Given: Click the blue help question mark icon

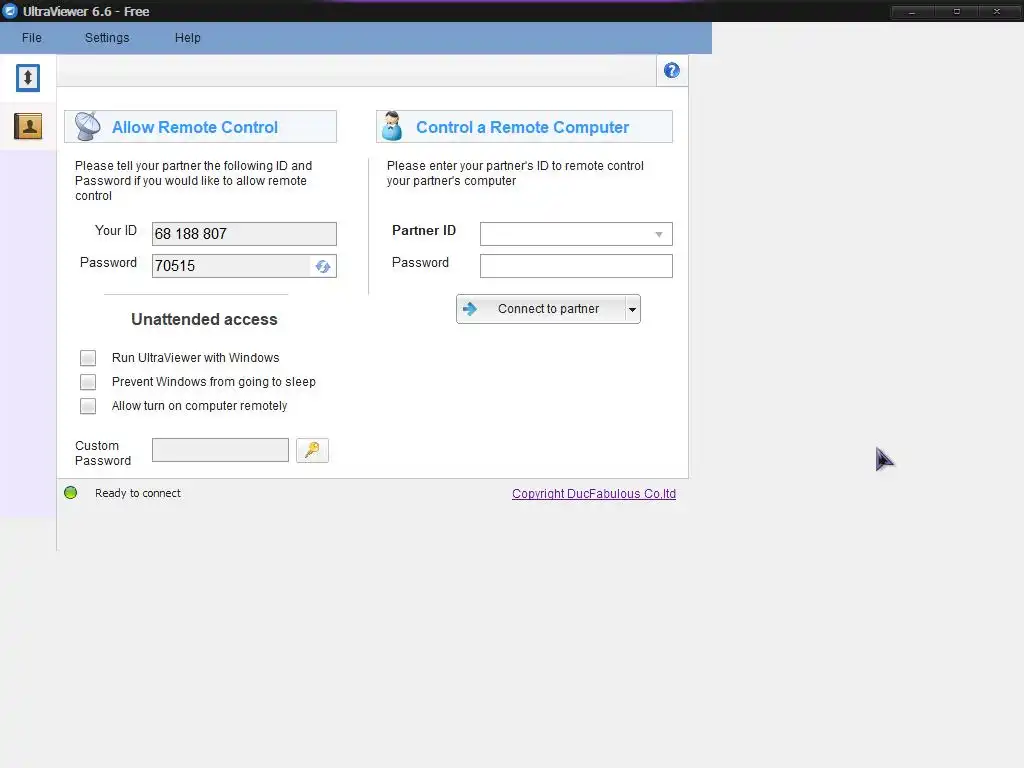Looking at the screenshot, I should tap(671, 71).
